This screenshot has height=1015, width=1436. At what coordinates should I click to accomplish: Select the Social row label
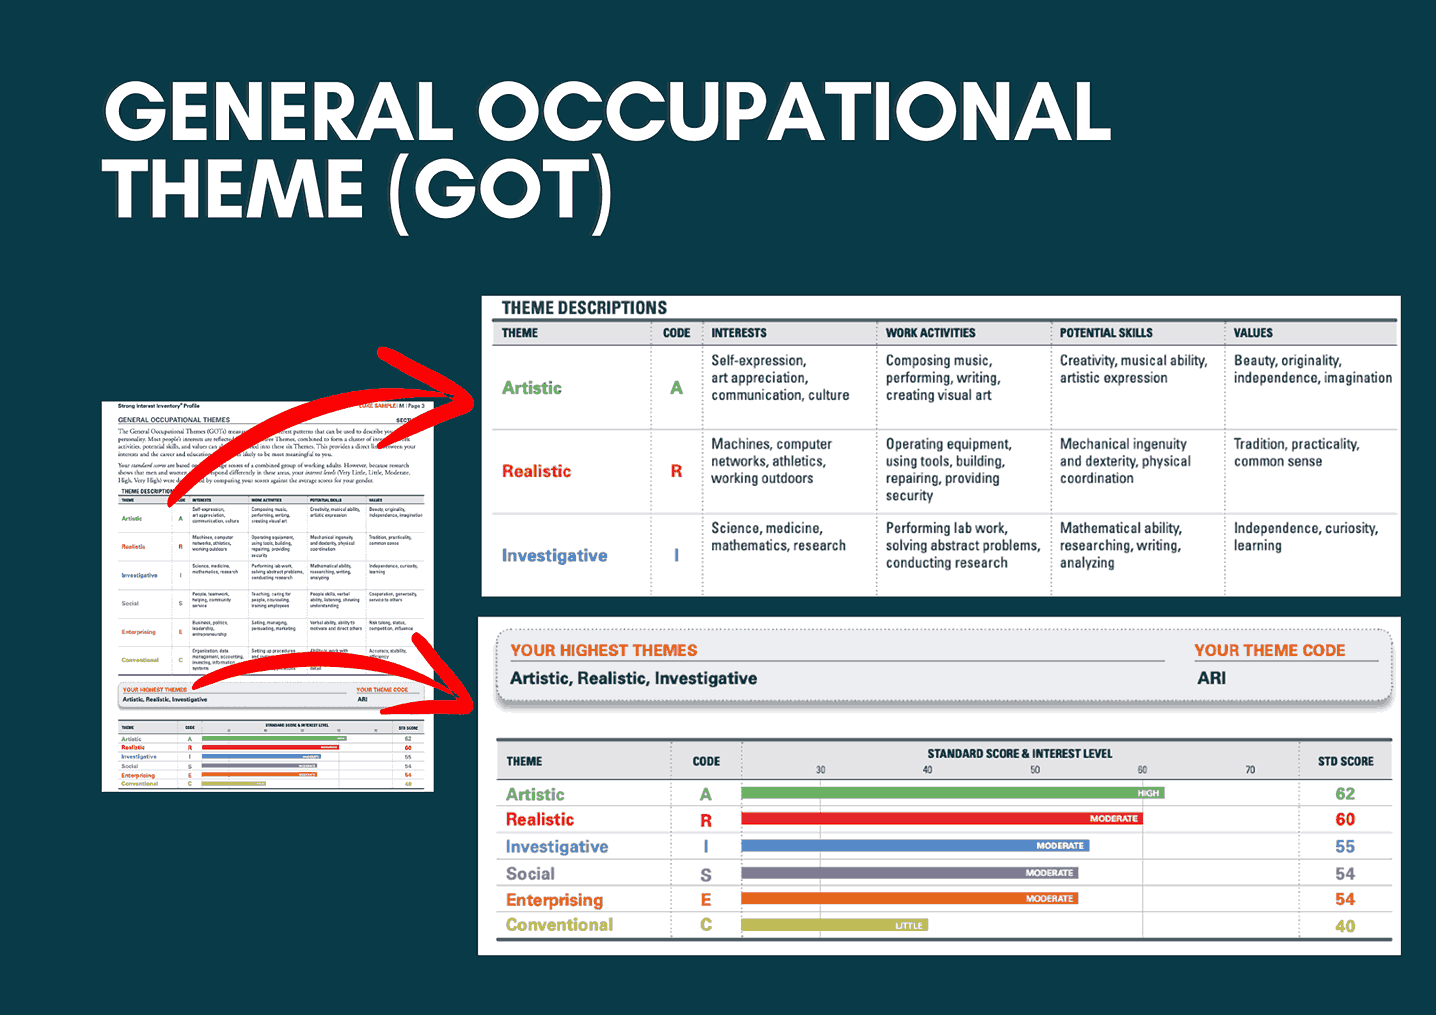(x=530, y=873)
